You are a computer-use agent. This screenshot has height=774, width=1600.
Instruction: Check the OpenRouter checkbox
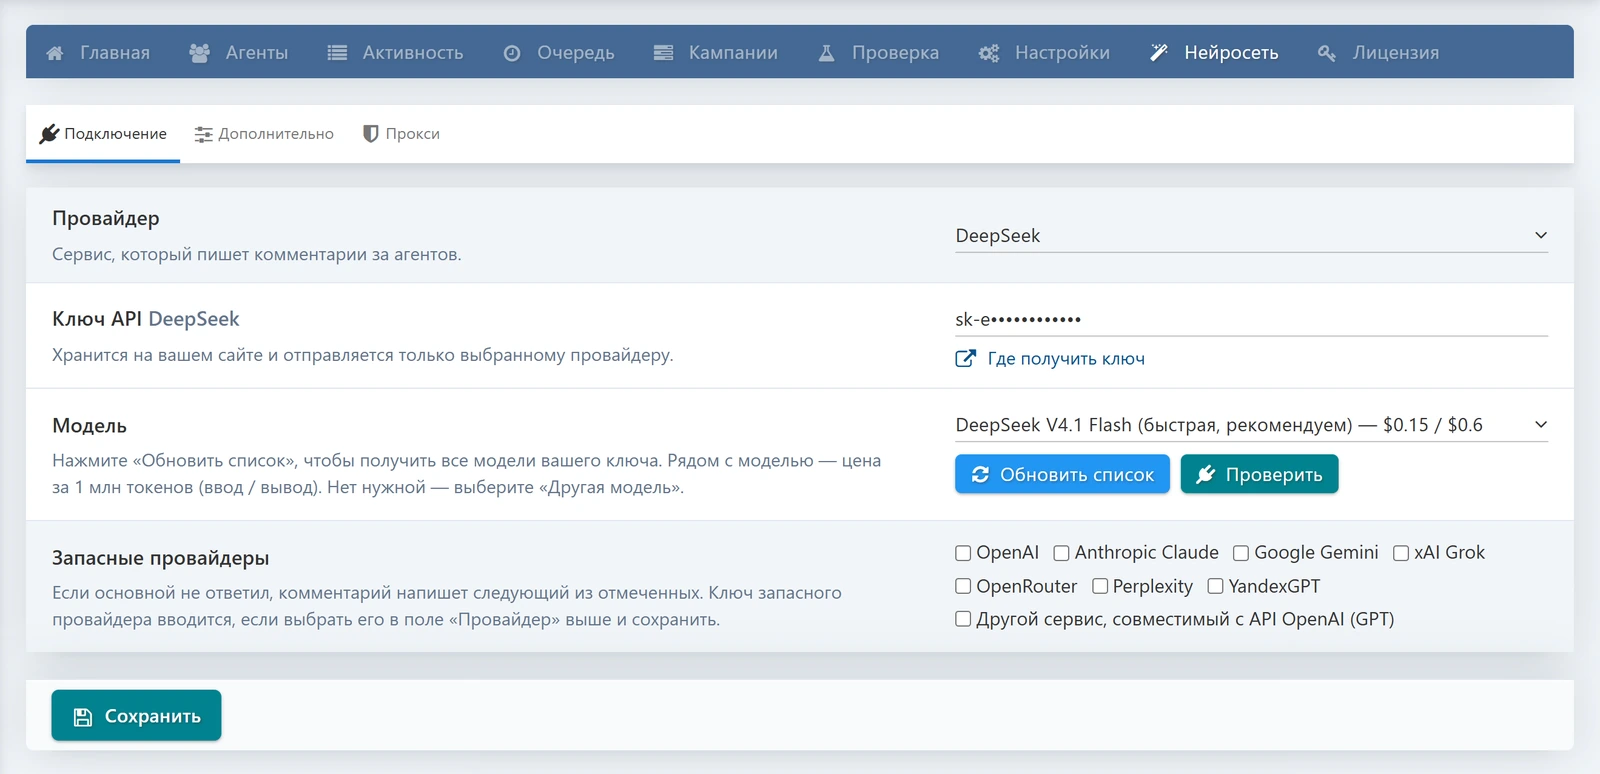[963, 586]
